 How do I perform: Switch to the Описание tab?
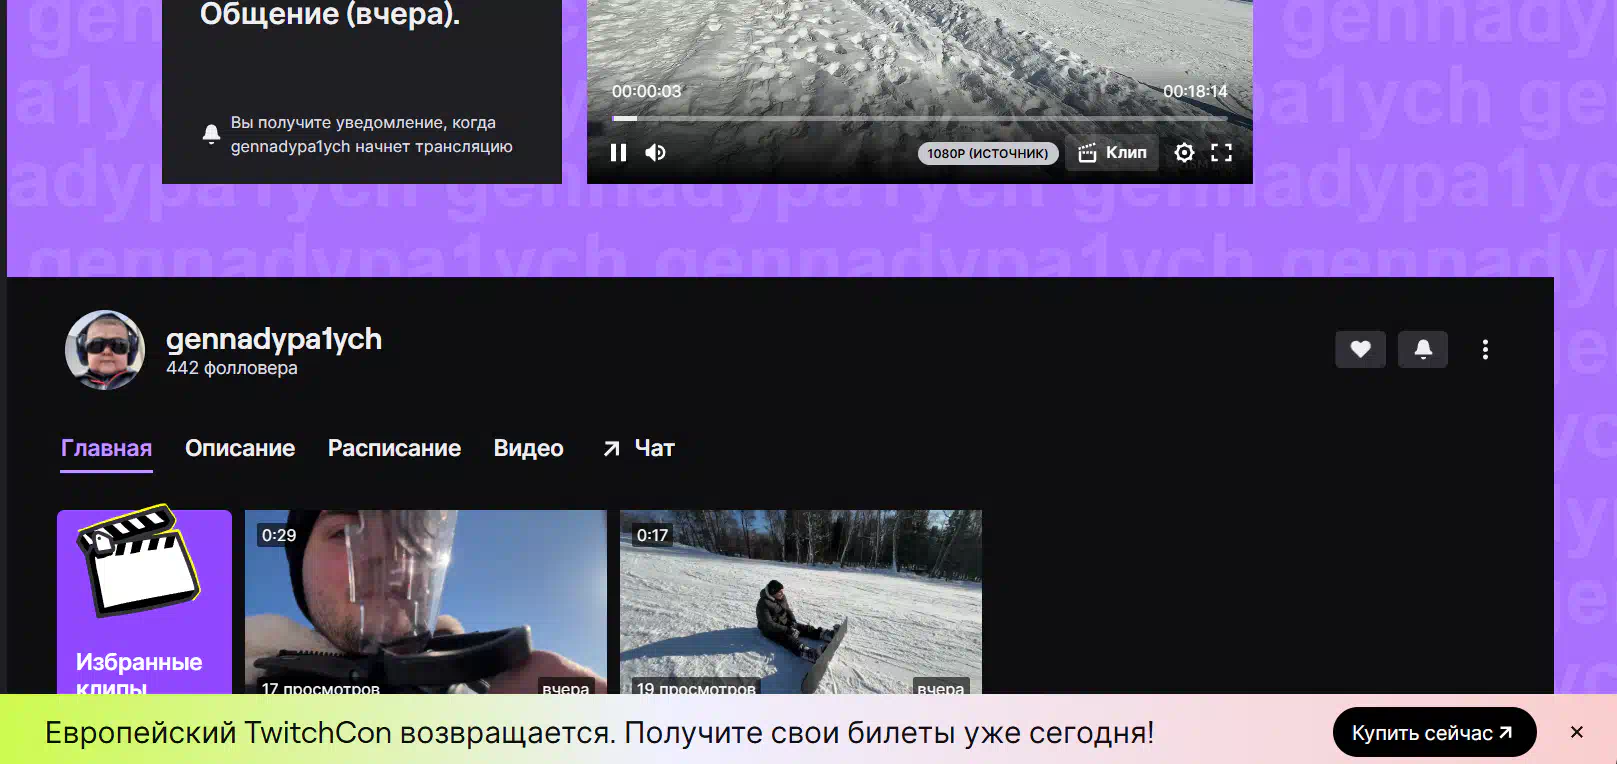point(240,448)
